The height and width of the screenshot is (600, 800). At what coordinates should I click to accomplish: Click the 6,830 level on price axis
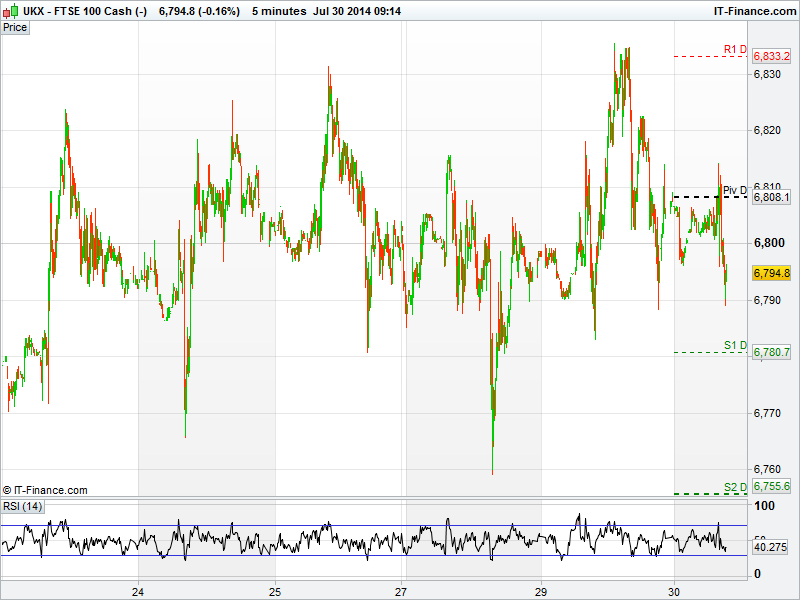(767, 74)
